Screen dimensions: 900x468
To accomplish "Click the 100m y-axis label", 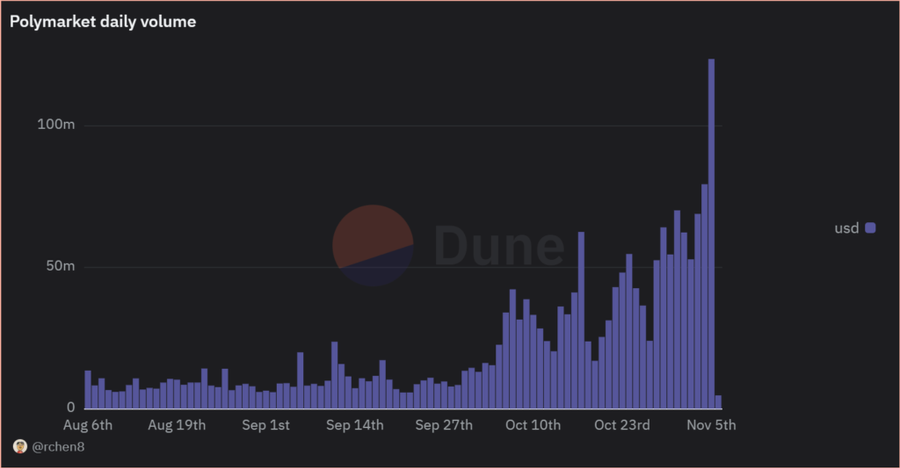I will point(56,125).
